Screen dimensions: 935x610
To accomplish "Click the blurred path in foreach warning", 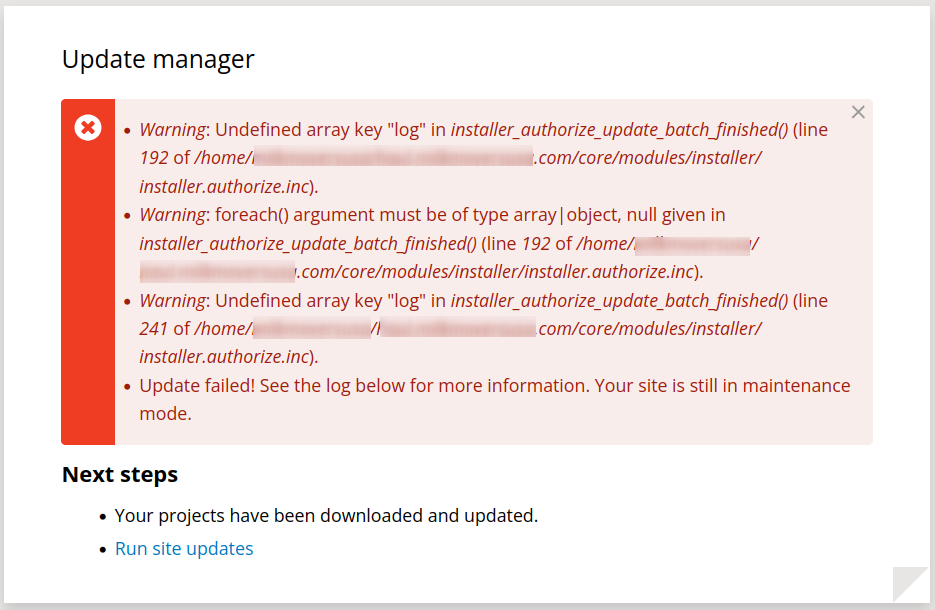I will (x=692, y=245).
